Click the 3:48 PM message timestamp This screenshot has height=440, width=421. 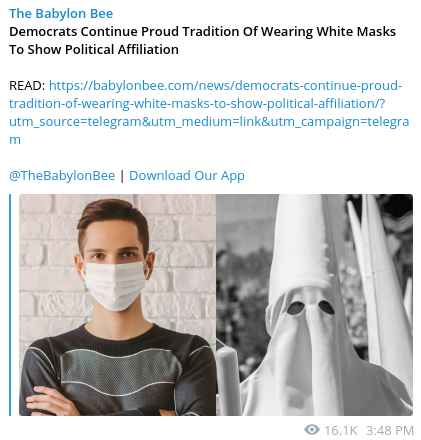390,430
